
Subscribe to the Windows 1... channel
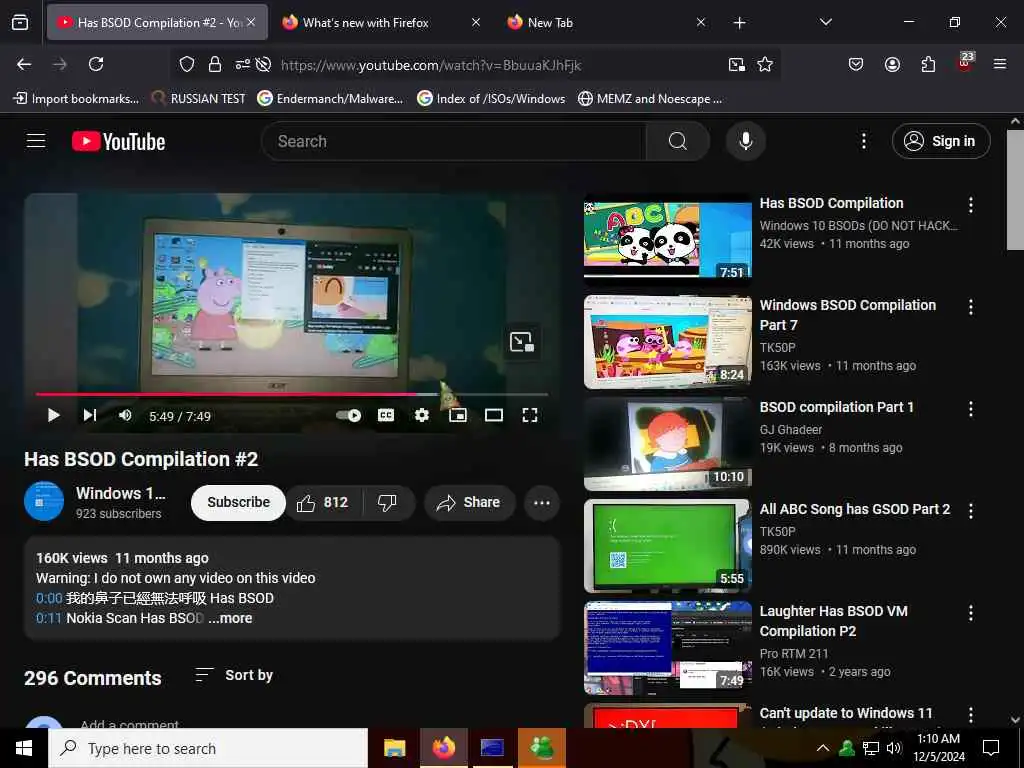coord(238,502)
